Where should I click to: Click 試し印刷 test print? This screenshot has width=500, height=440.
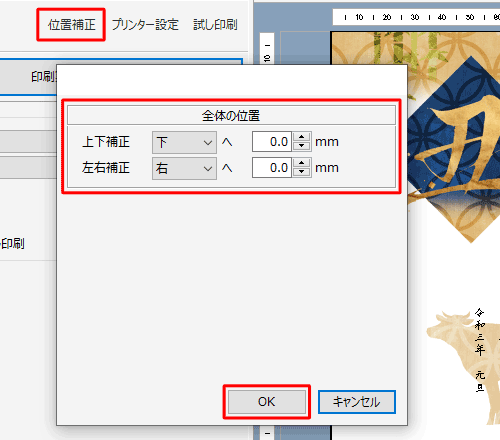pyautogui.click(x=215, y=25)
